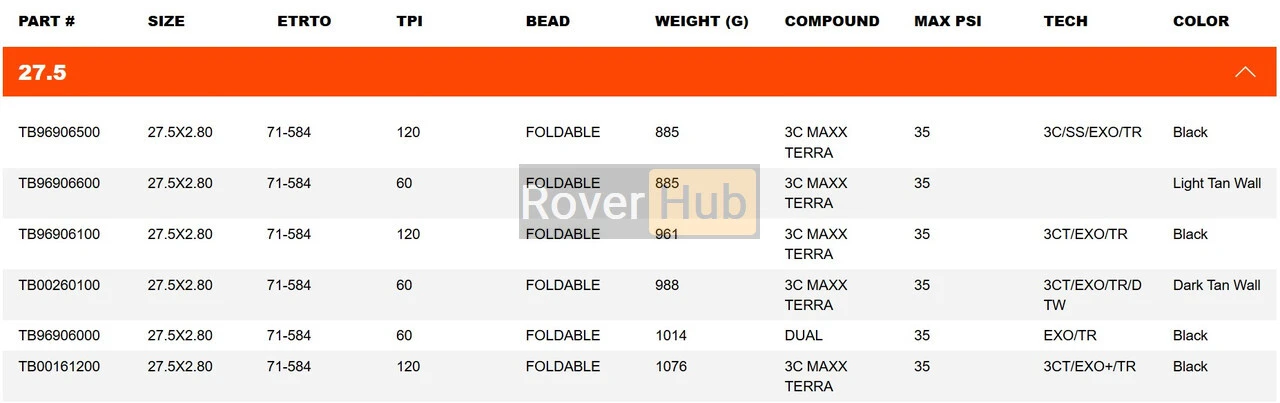Click the Rover Hub watermark logo

pos(638,203)
